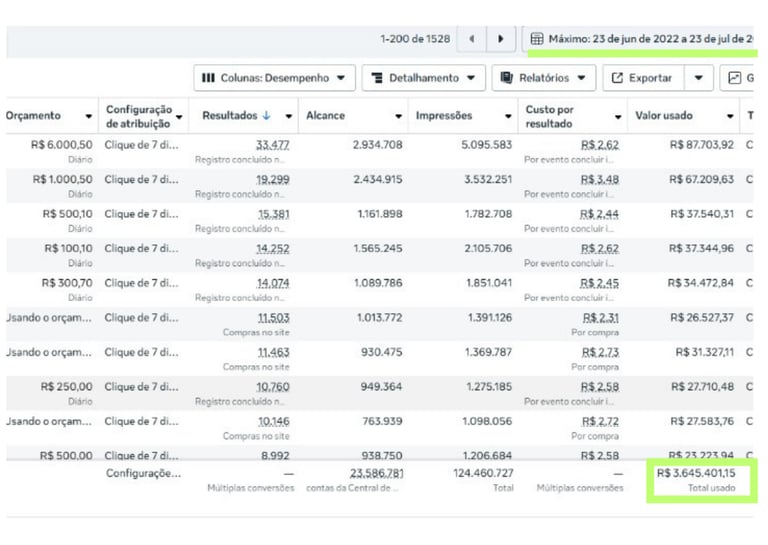Image resolution: width=768 pixels, height=545 pixels.
Task: Click the R$ 2,62 cost per result link
Action: click(x=600, y=145)
